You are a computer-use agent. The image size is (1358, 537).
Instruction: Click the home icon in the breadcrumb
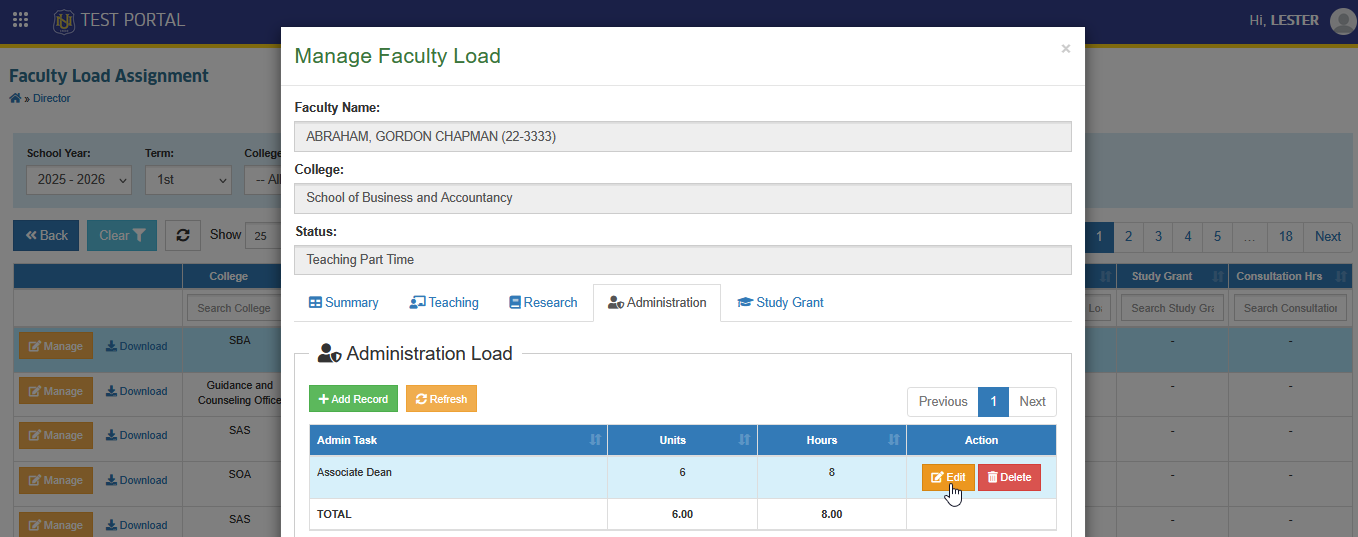click(x=15, y=98)
